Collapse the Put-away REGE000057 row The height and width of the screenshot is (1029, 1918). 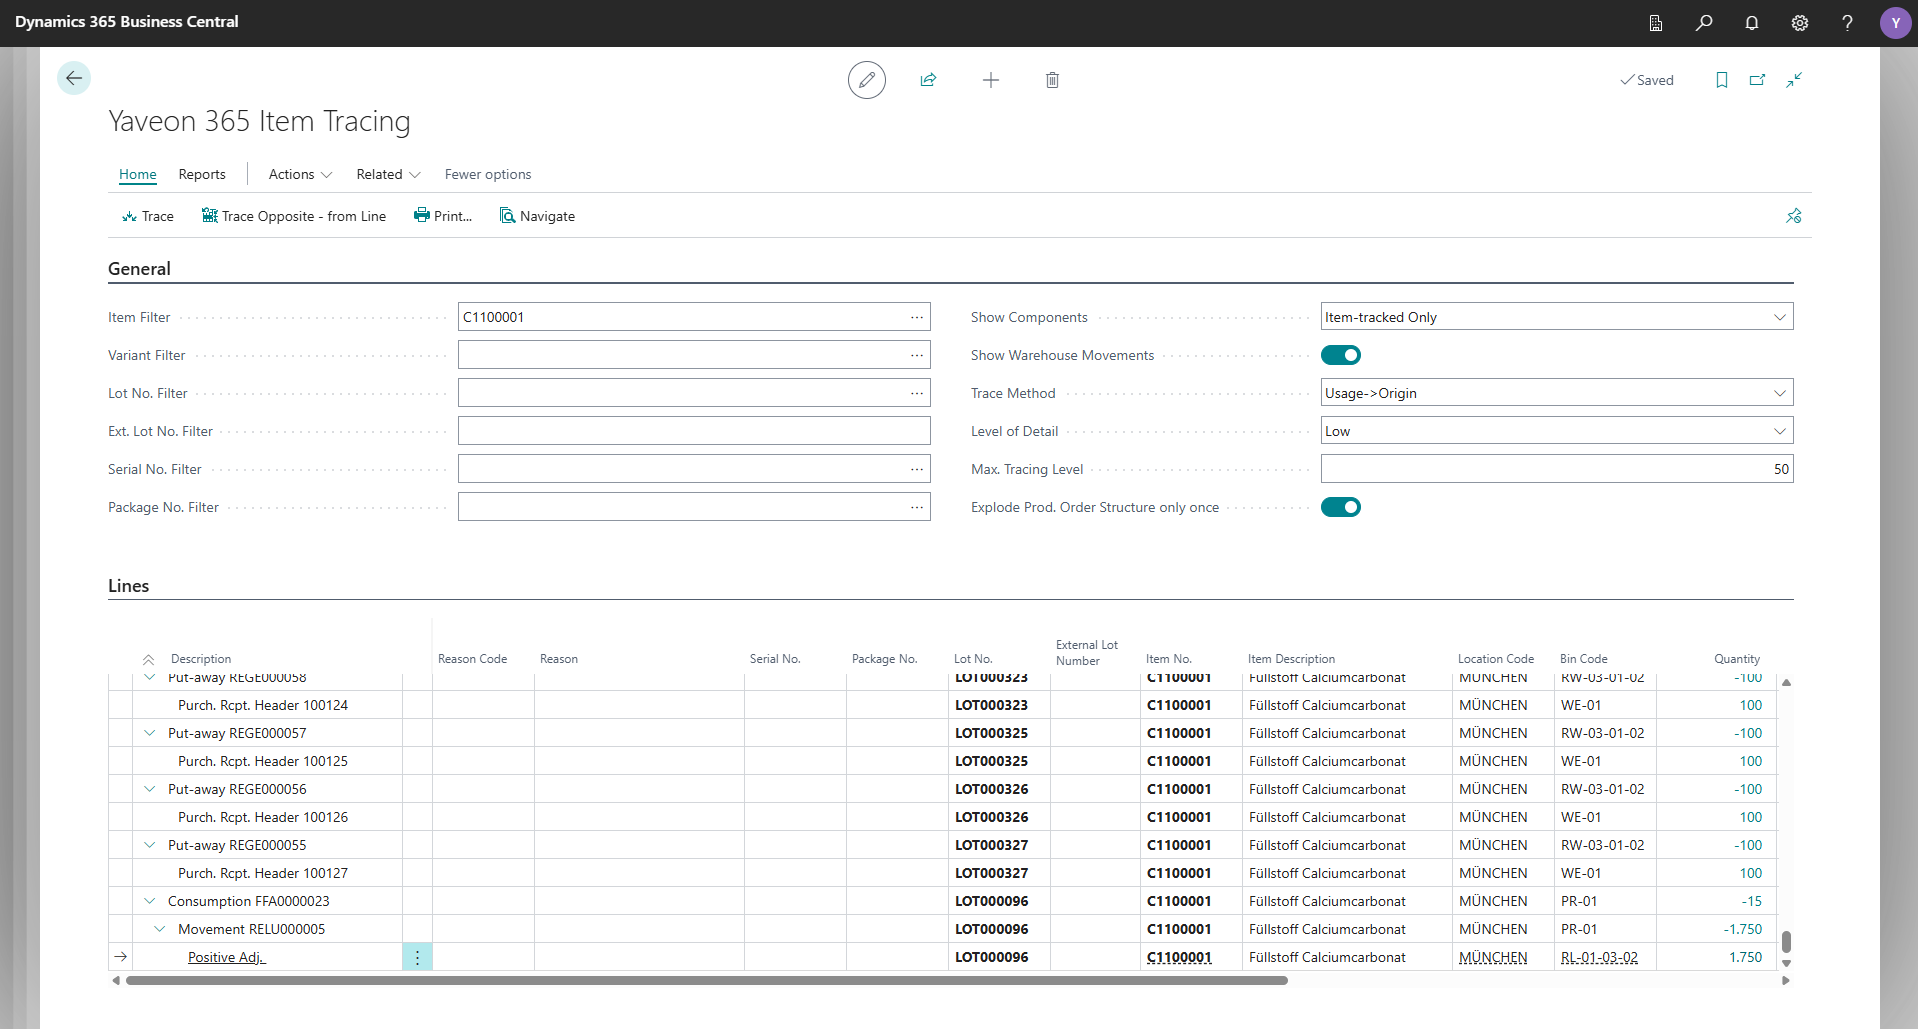[149, 733]
